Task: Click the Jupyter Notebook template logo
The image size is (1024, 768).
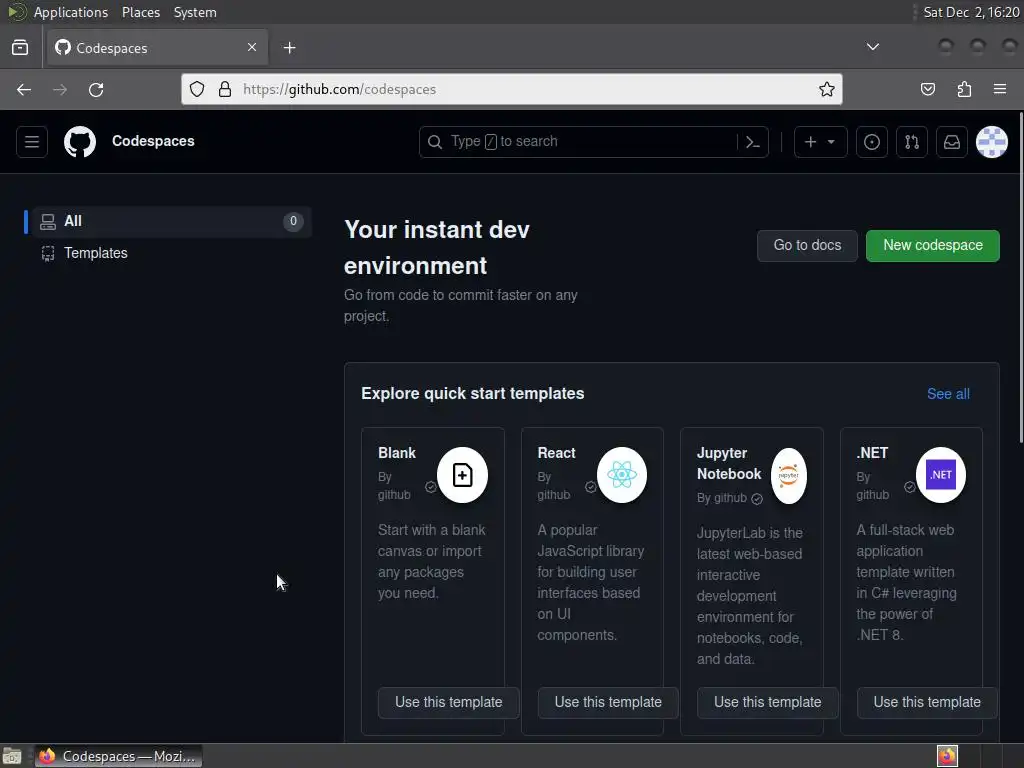Action: pos(789,475)
